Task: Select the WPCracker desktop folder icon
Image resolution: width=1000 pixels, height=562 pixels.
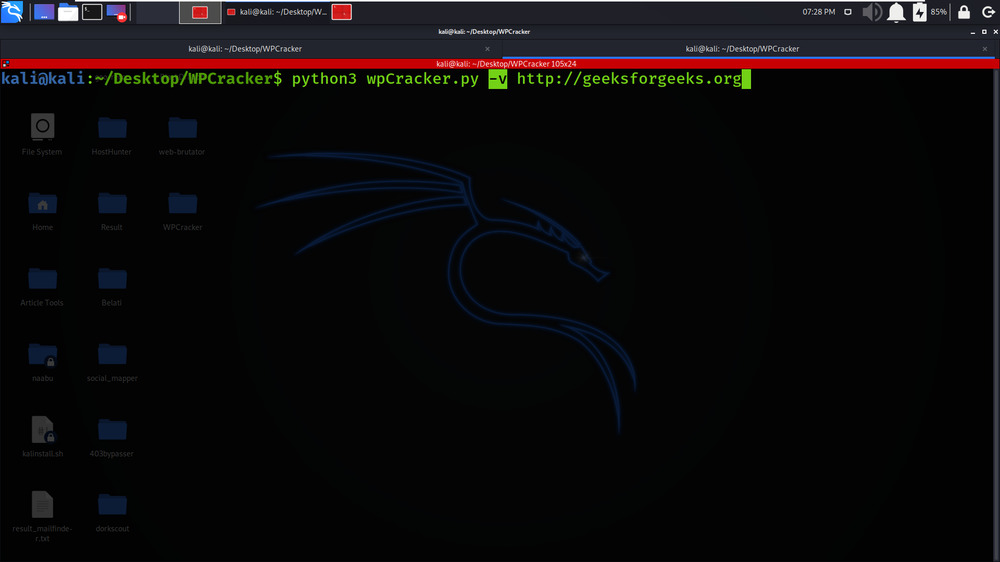Action: [182, 211]
